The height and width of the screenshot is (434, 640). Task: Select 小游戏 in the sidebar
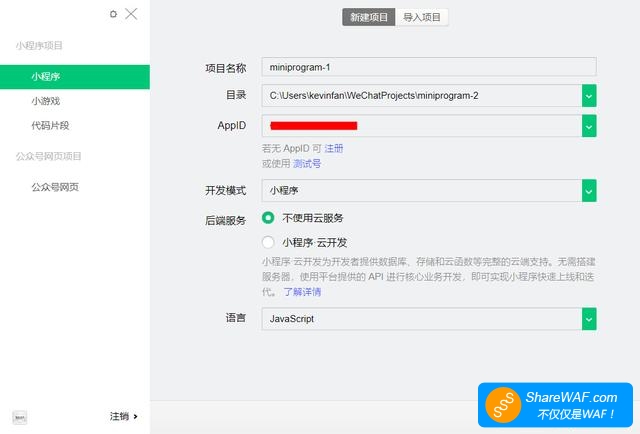[46, 101]
